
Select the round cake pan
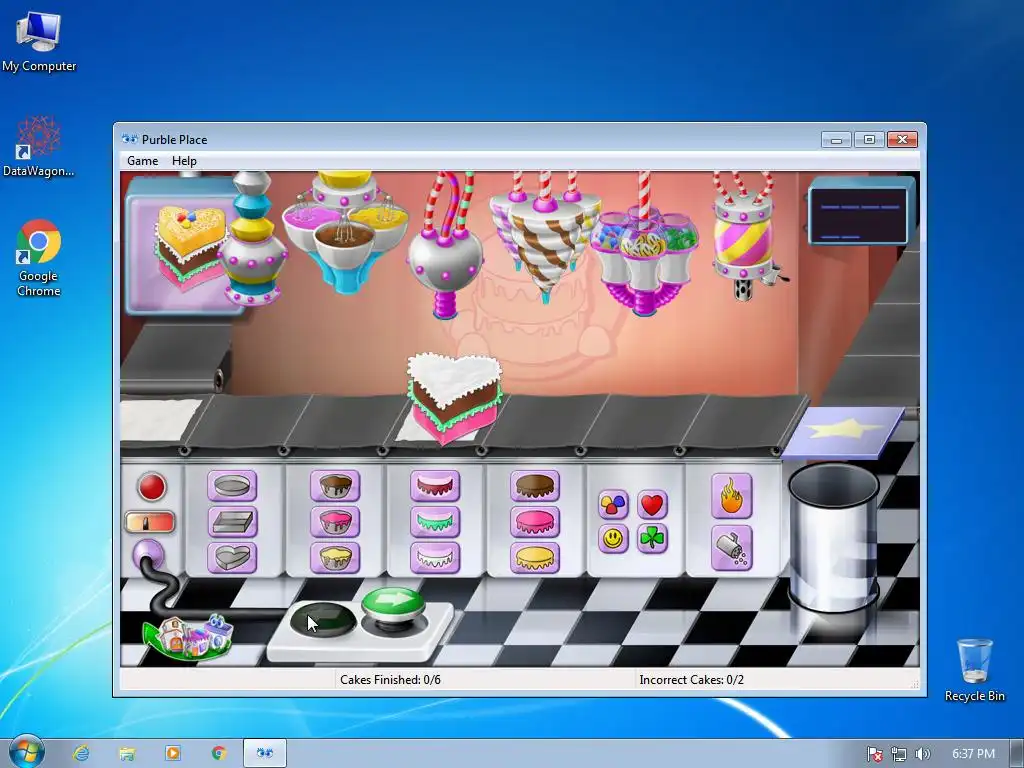tap(232, 486)
